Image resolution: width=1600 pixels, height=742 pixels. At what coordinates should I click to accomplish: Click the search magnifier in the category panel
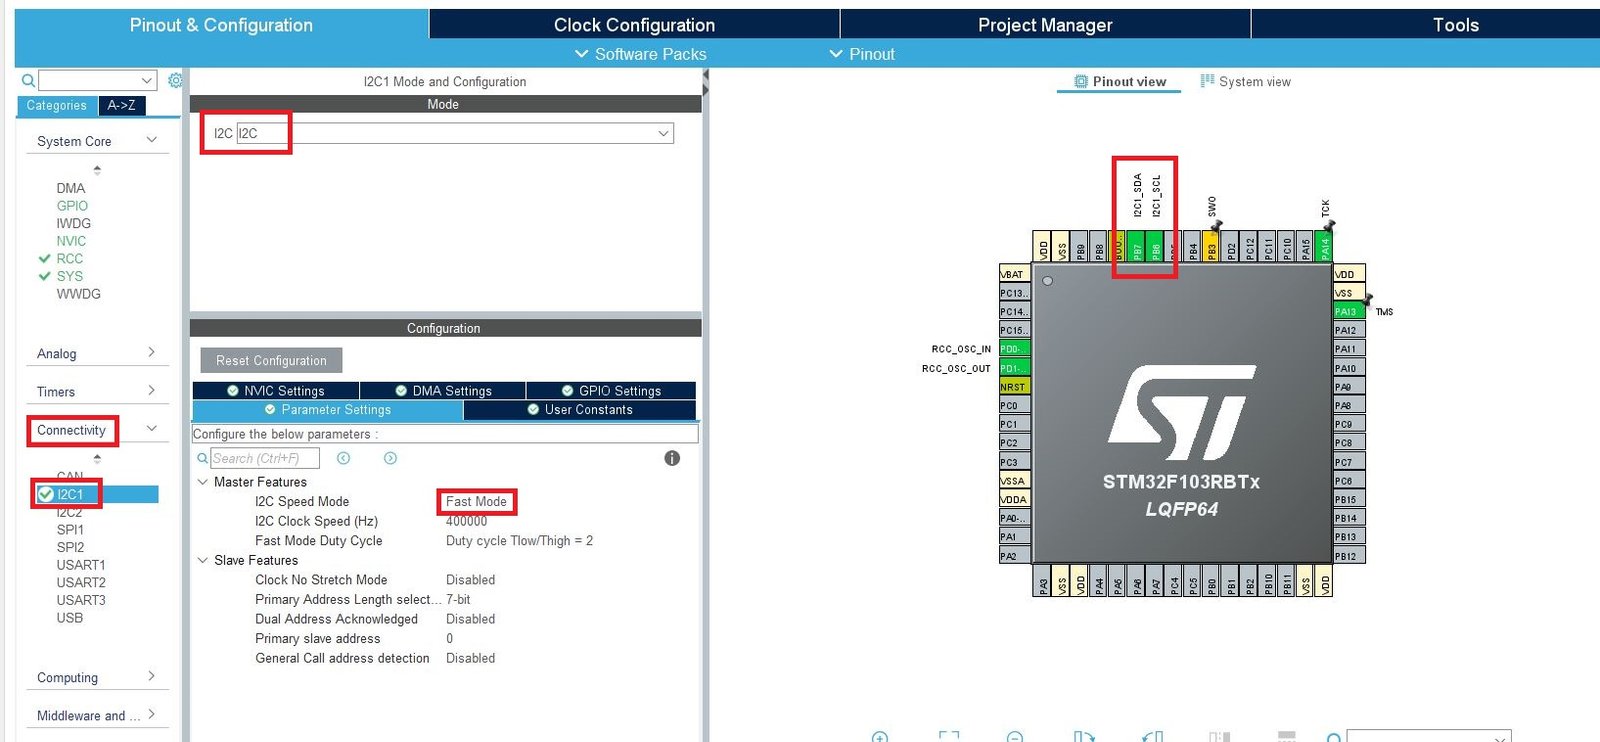28,80
